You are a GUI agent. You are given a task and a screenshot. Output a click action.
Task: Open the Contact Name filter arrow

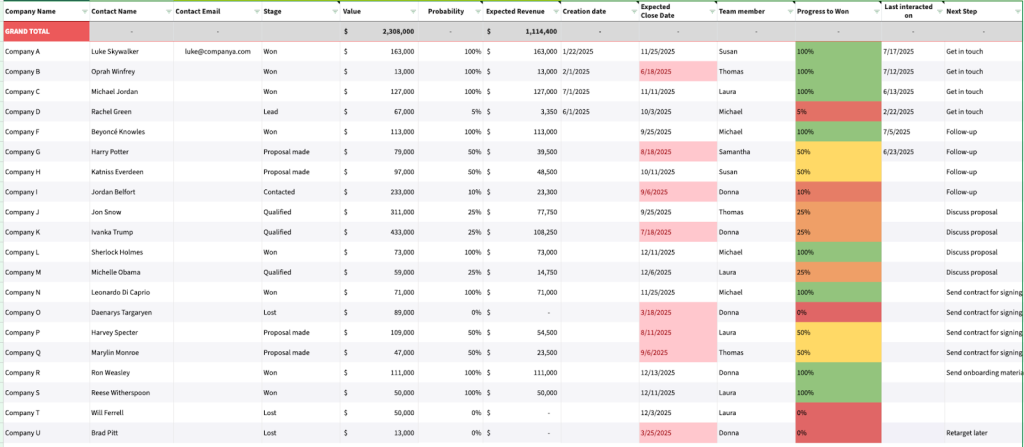pos(168,12)
